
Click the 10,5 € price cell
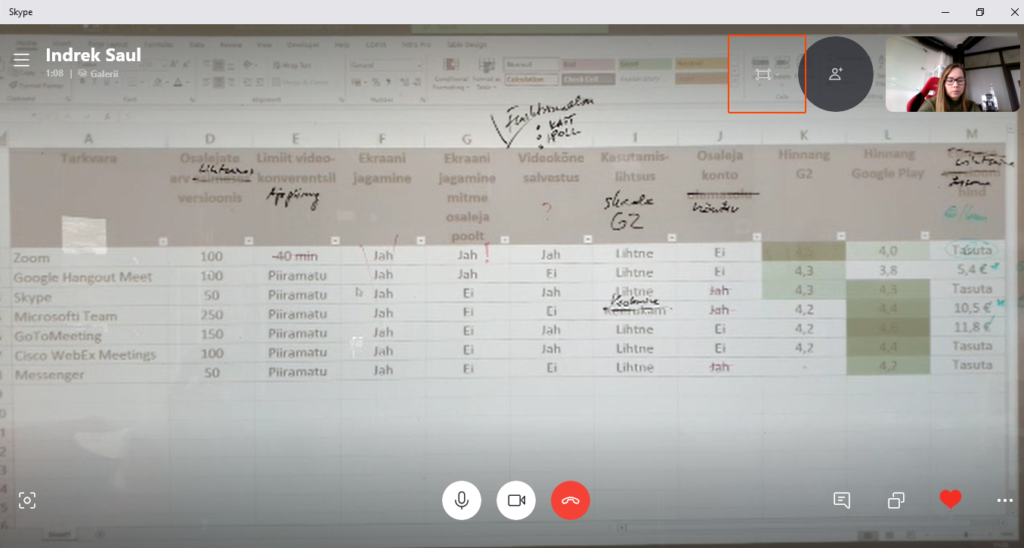click(x=972, y=307)
